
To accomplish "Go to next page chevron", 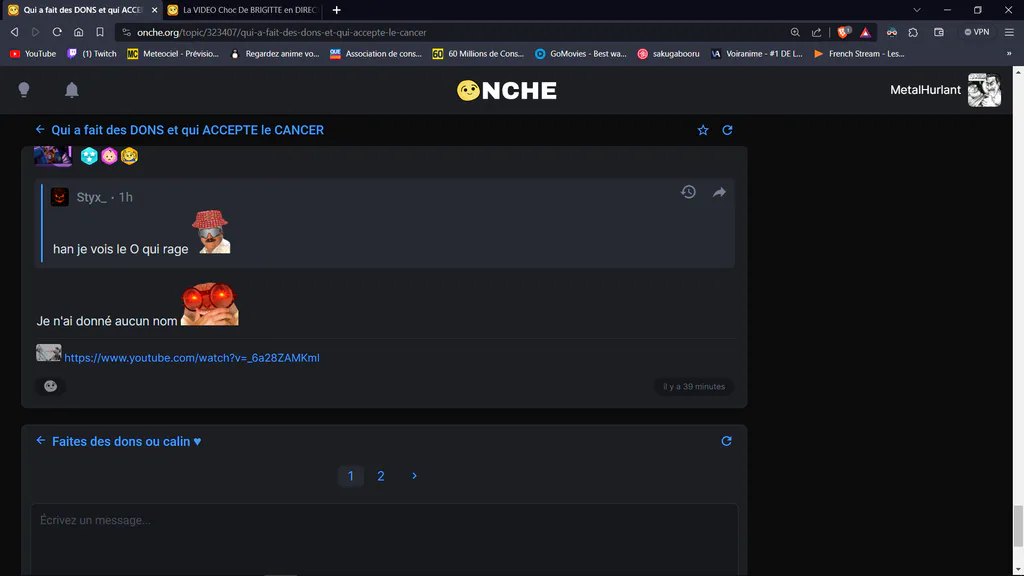I will coord(414,476).
